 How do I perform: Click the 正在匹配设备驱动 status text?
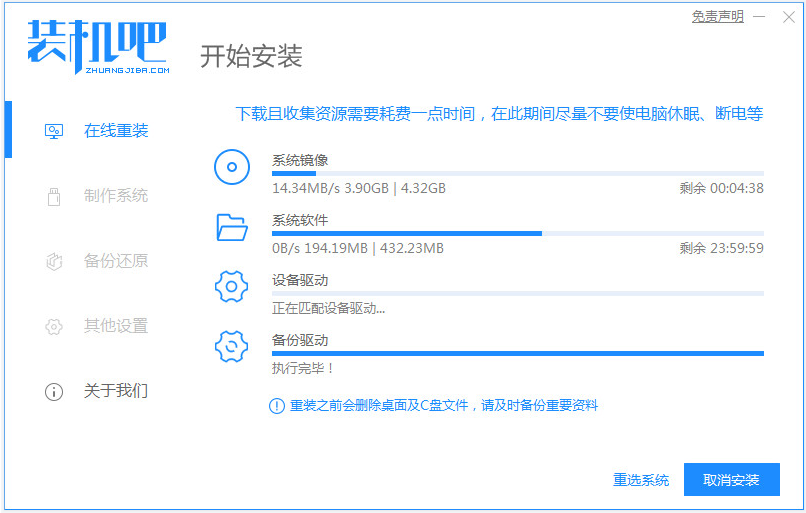(328, 308)
